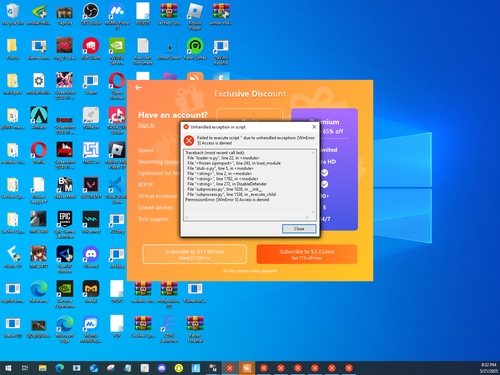Open the Rocket League desktop shortcut

(39, 189)
